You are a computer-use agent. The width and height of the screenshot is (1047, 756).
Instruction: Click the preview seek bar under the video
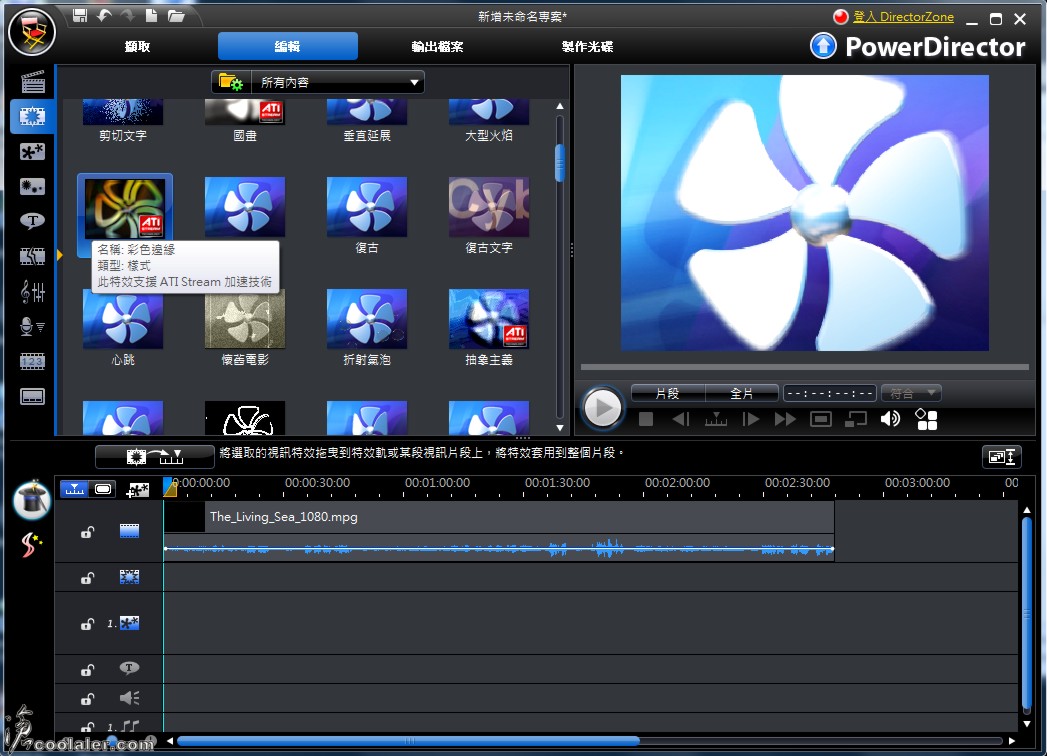coord(805,367)
